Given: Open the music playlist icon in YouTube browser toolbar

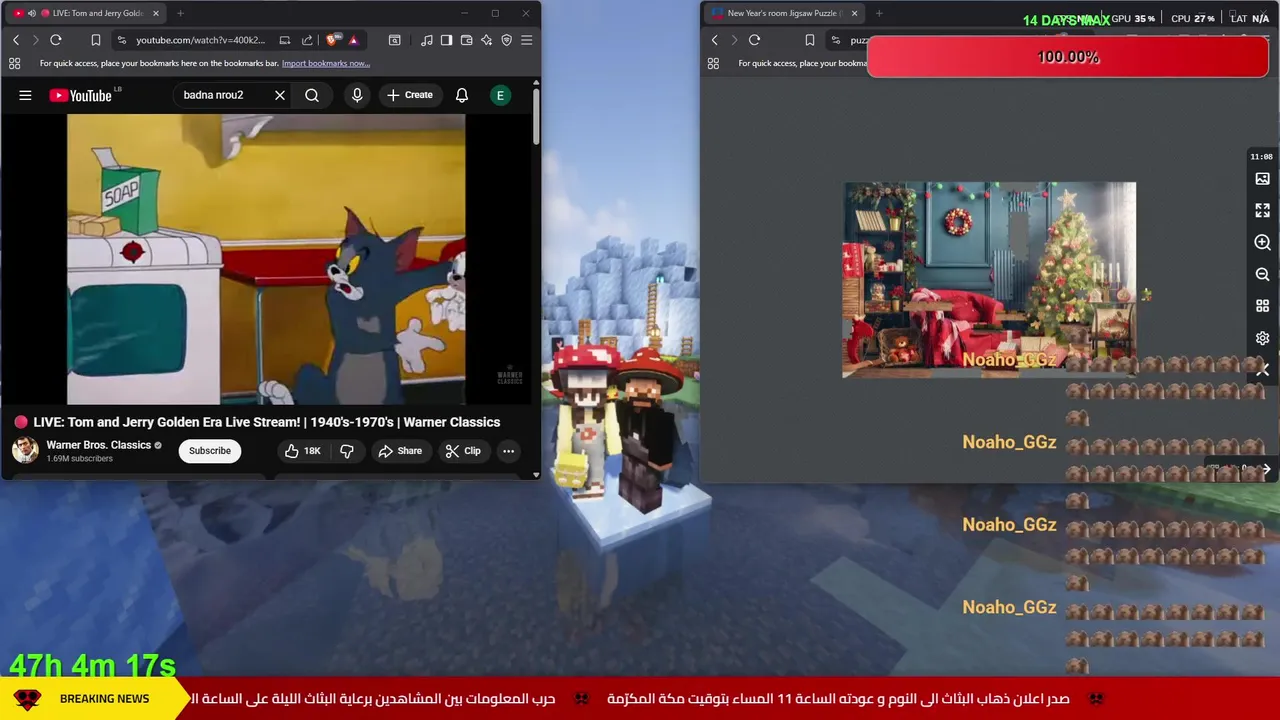Looking at the screenshot, I should point(427,40).
